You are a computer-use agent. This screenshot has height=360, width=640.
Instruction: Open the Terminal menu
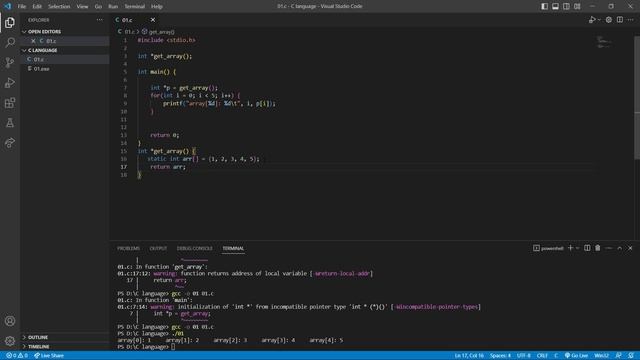(134, 6)
